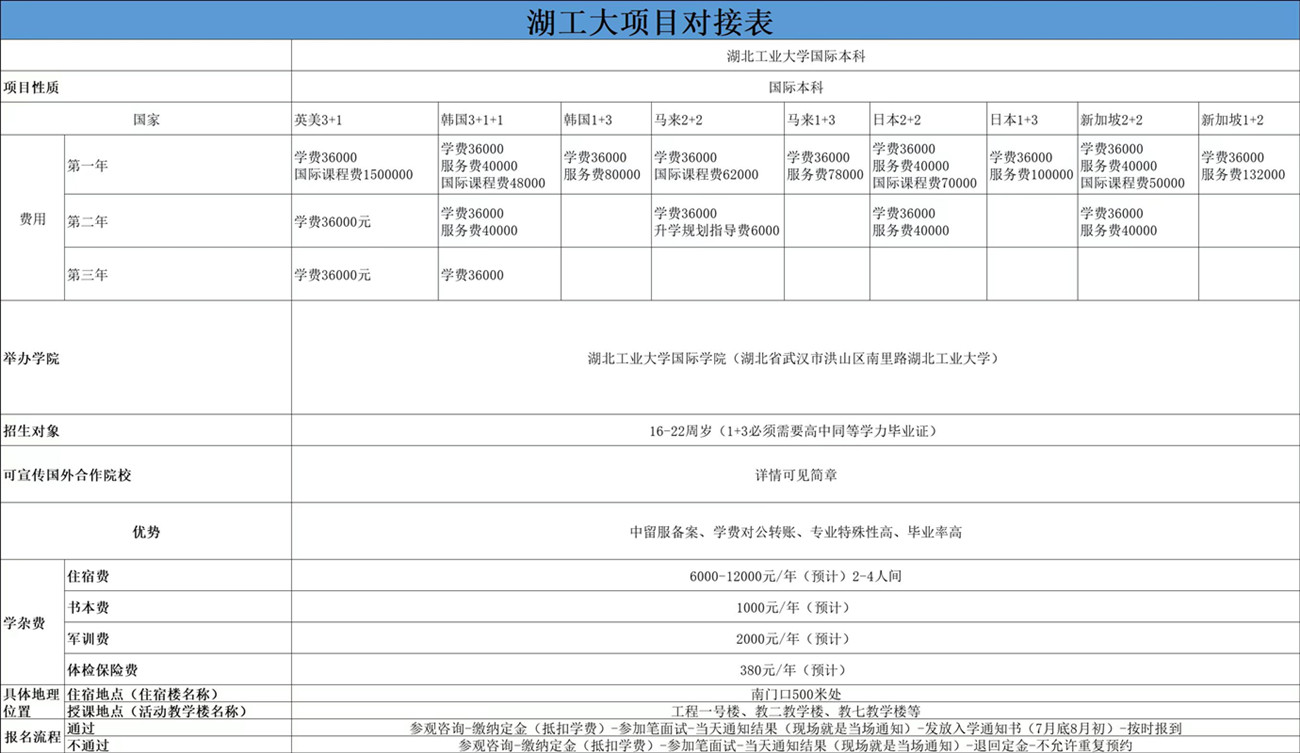
Task: Click the 湖北工业大学国际本科 header cell
Action: pos(795,56)
